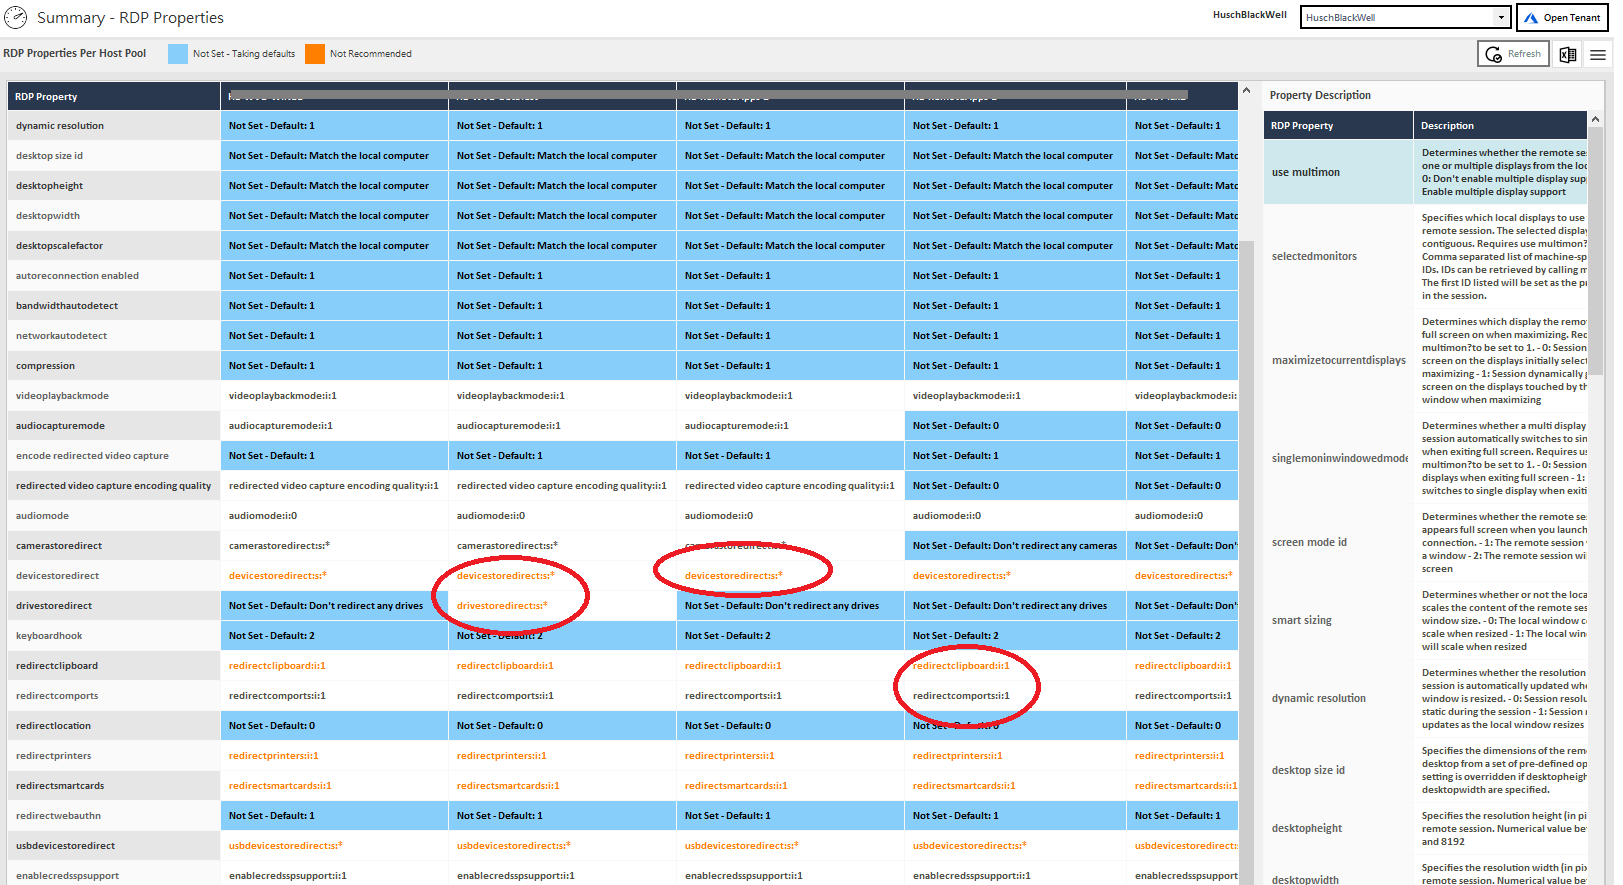Image resolution: width=1623 pixels, height=885 pixels.
Task: Click the circular arrow icon on the Refresh button
Action: pos(1494,54)
